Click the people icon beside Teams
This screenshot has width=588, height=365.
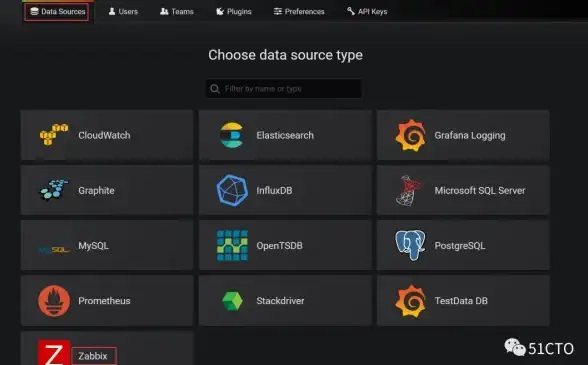[x=164, y=11]
